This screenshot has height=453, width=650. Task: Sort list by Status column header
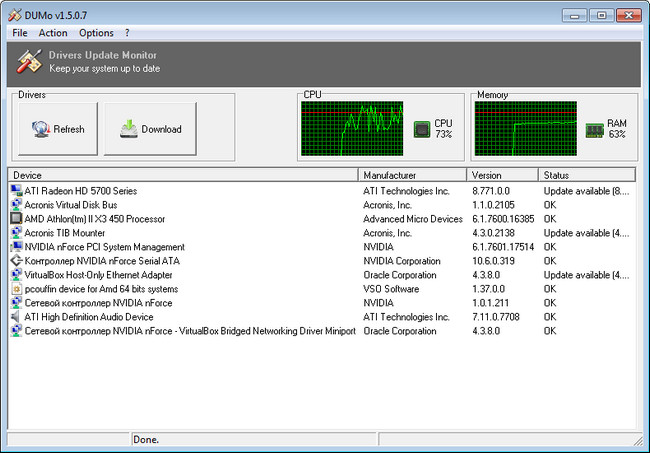(x=585, y=175)
